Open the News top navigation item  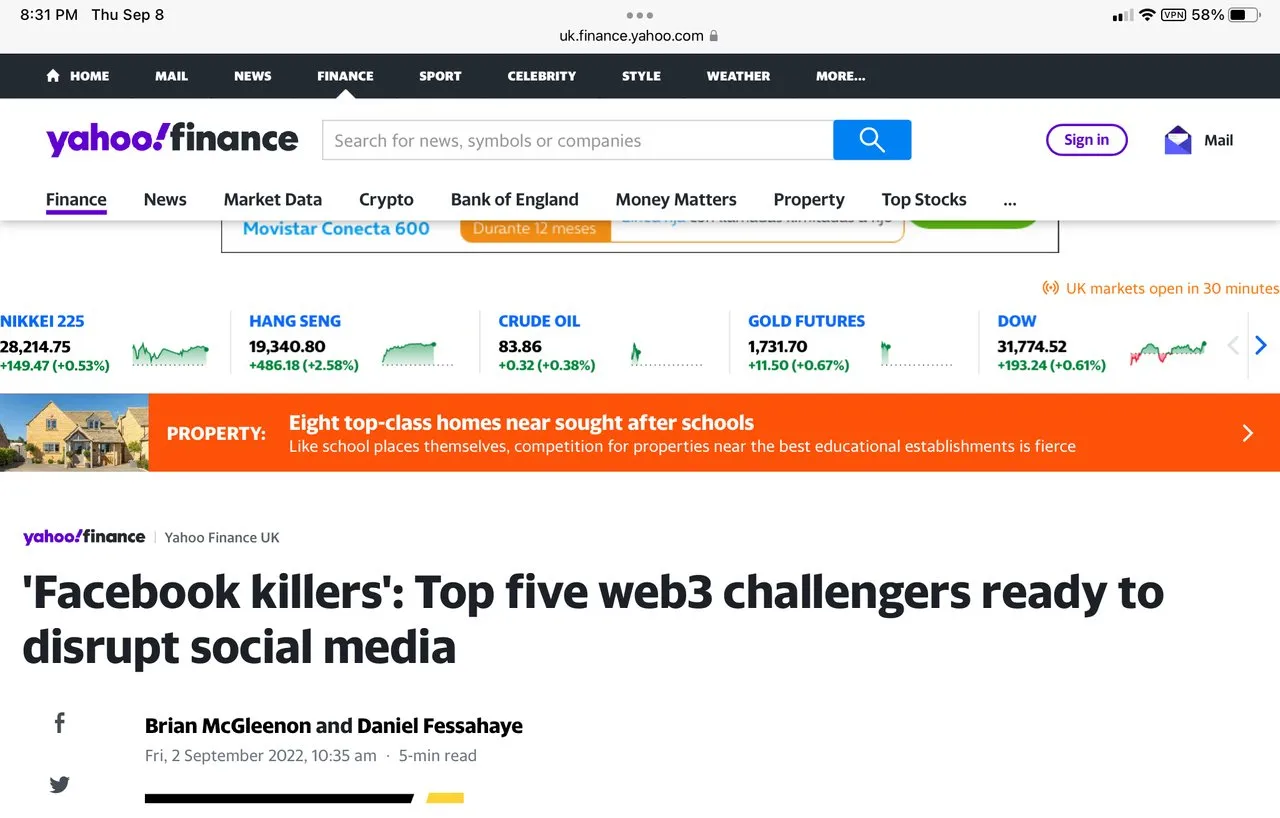pyautogui.click(x=252, y=76)
